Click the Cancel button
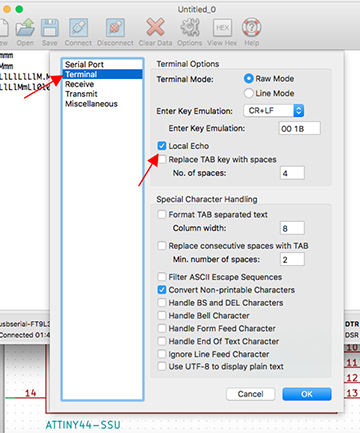360x433 pixels. tap(250, 394)
